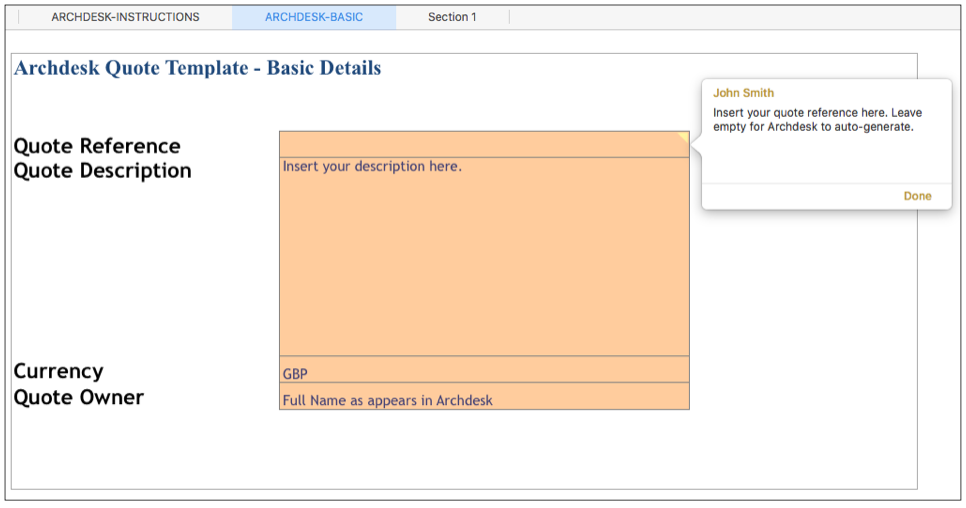Select the GBP currency cell
This screenshot has height=508, width=966.
click(484, 369)
